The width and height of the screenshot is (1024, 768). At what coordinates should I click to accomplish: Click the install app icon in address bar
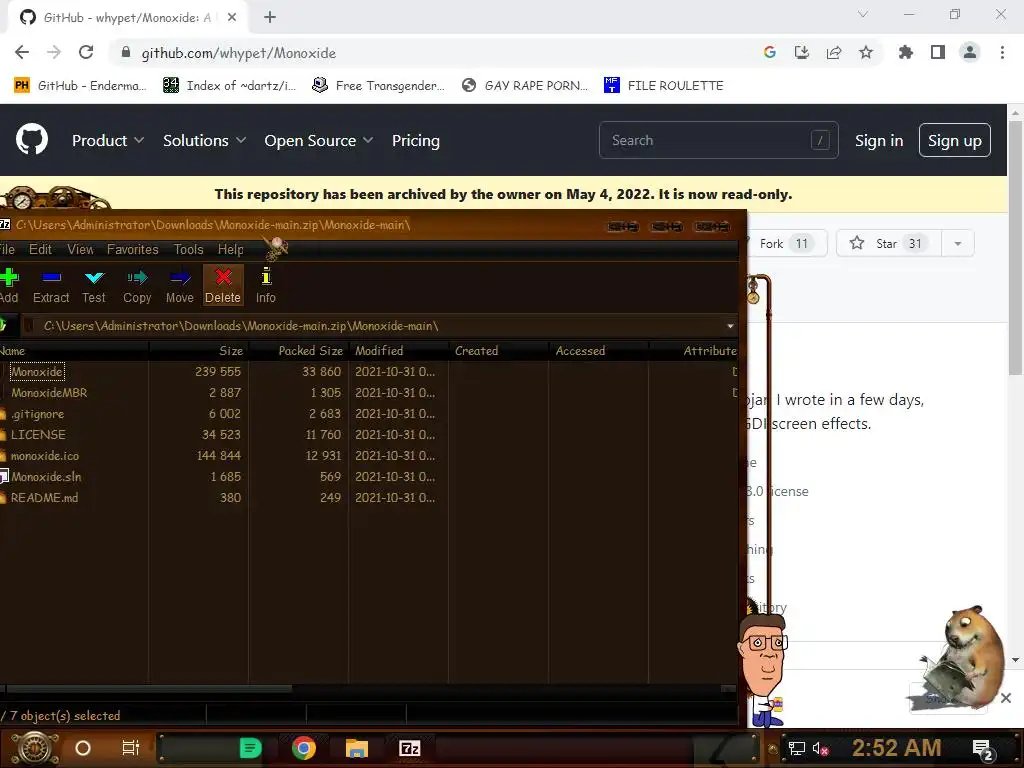[802, 52]
